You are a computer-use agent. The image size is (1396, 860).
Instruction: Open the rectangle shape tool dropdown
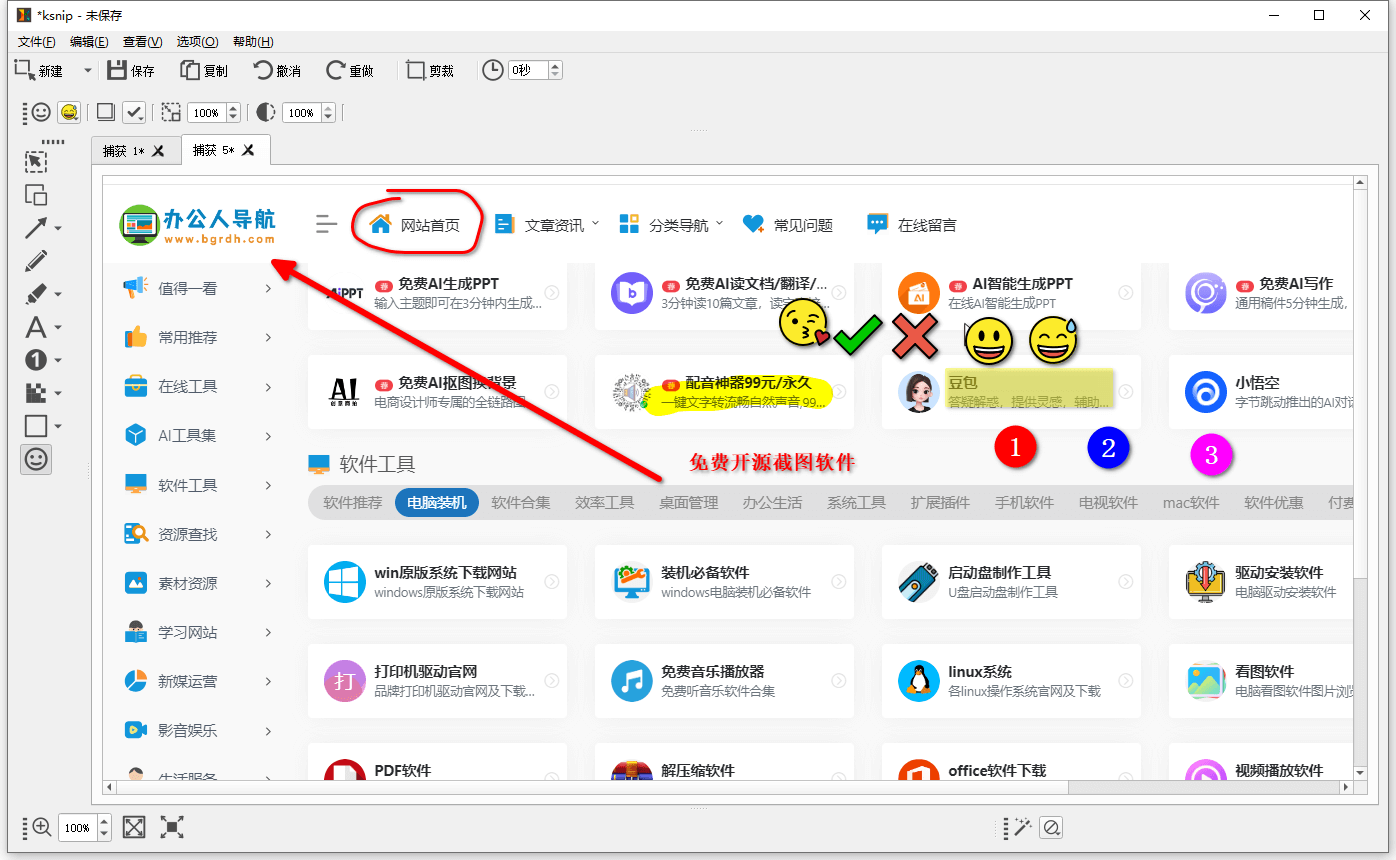coord(57,425)
